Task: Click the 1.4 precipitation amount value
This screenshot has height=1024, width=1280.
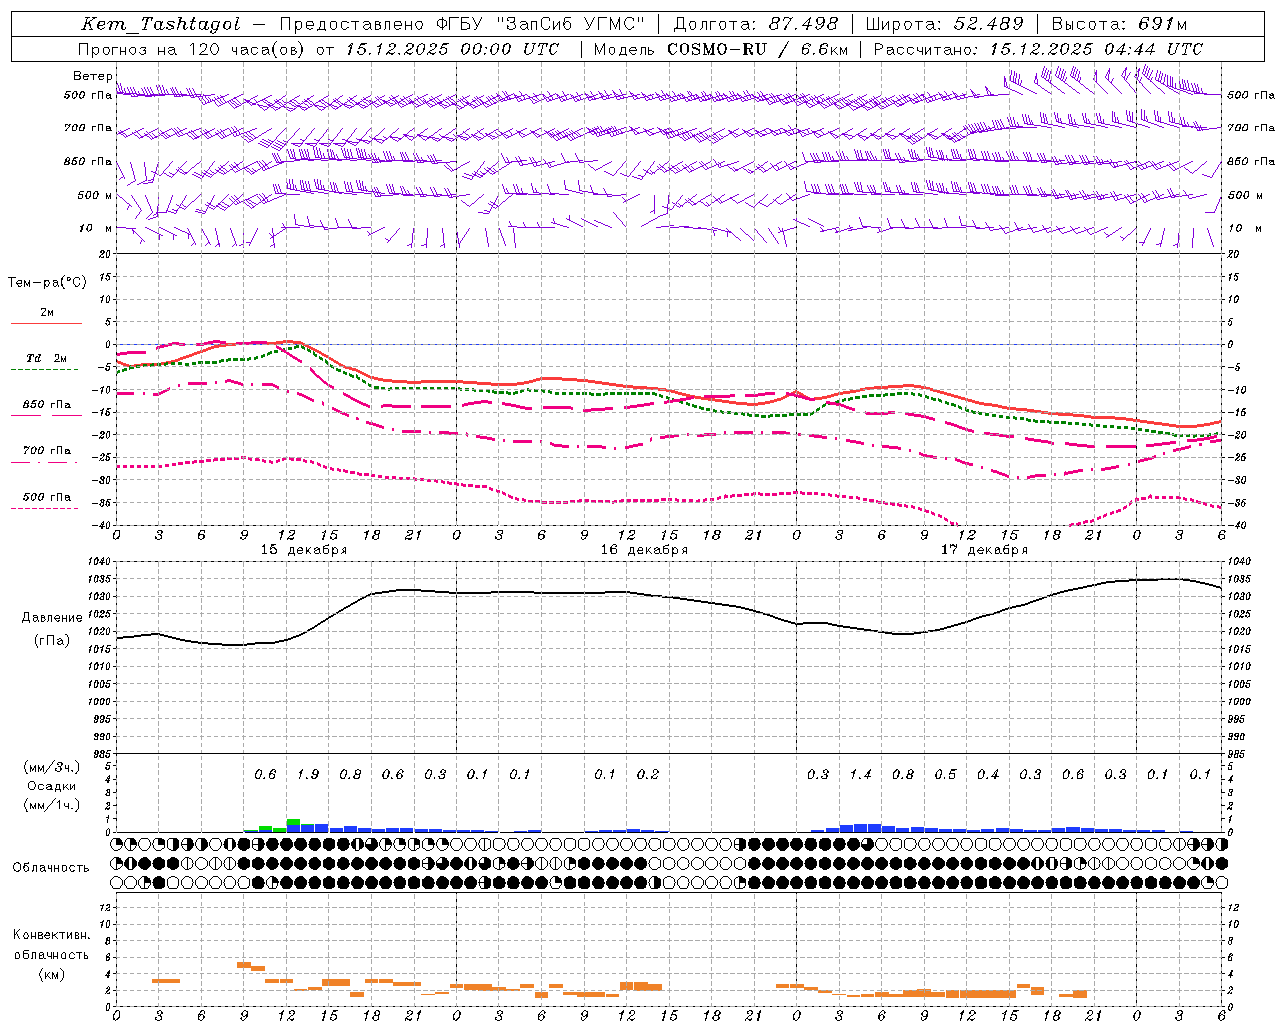Action: point(861,774)
